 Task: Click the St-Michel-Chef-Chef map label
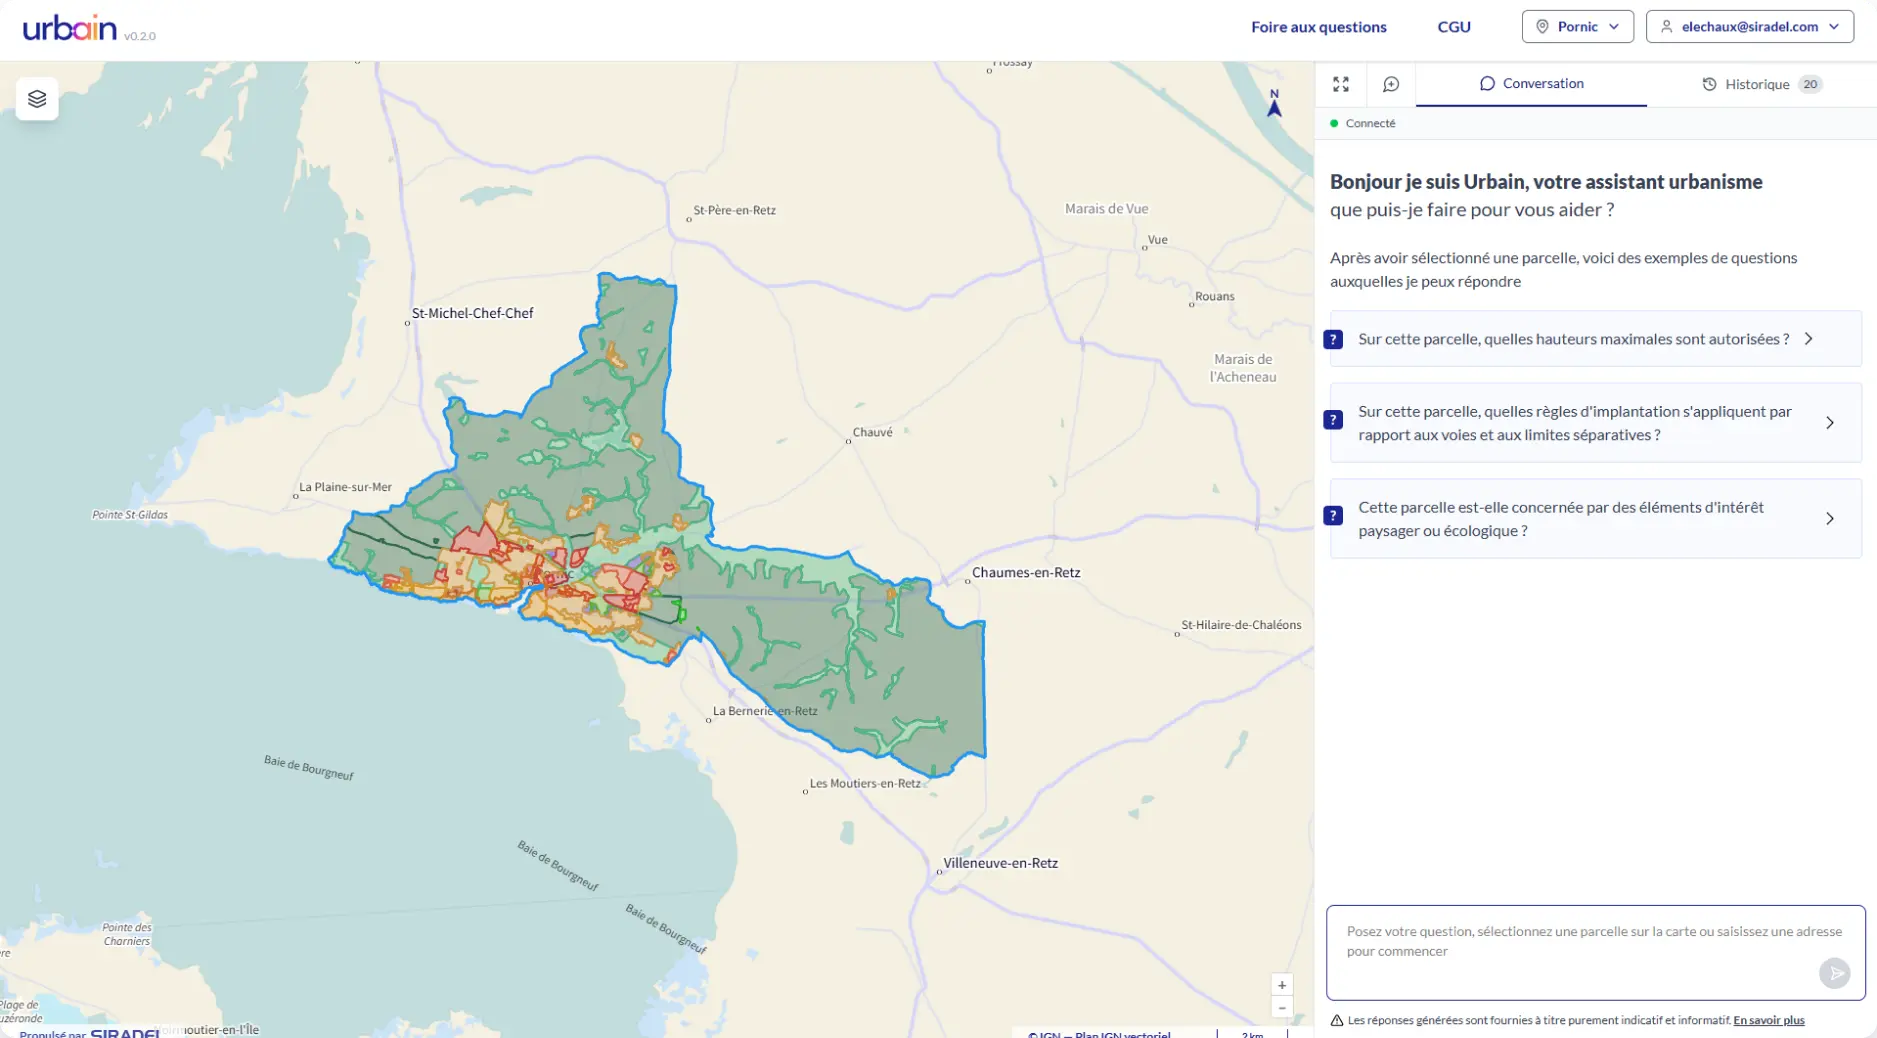[x=472, y=313]
